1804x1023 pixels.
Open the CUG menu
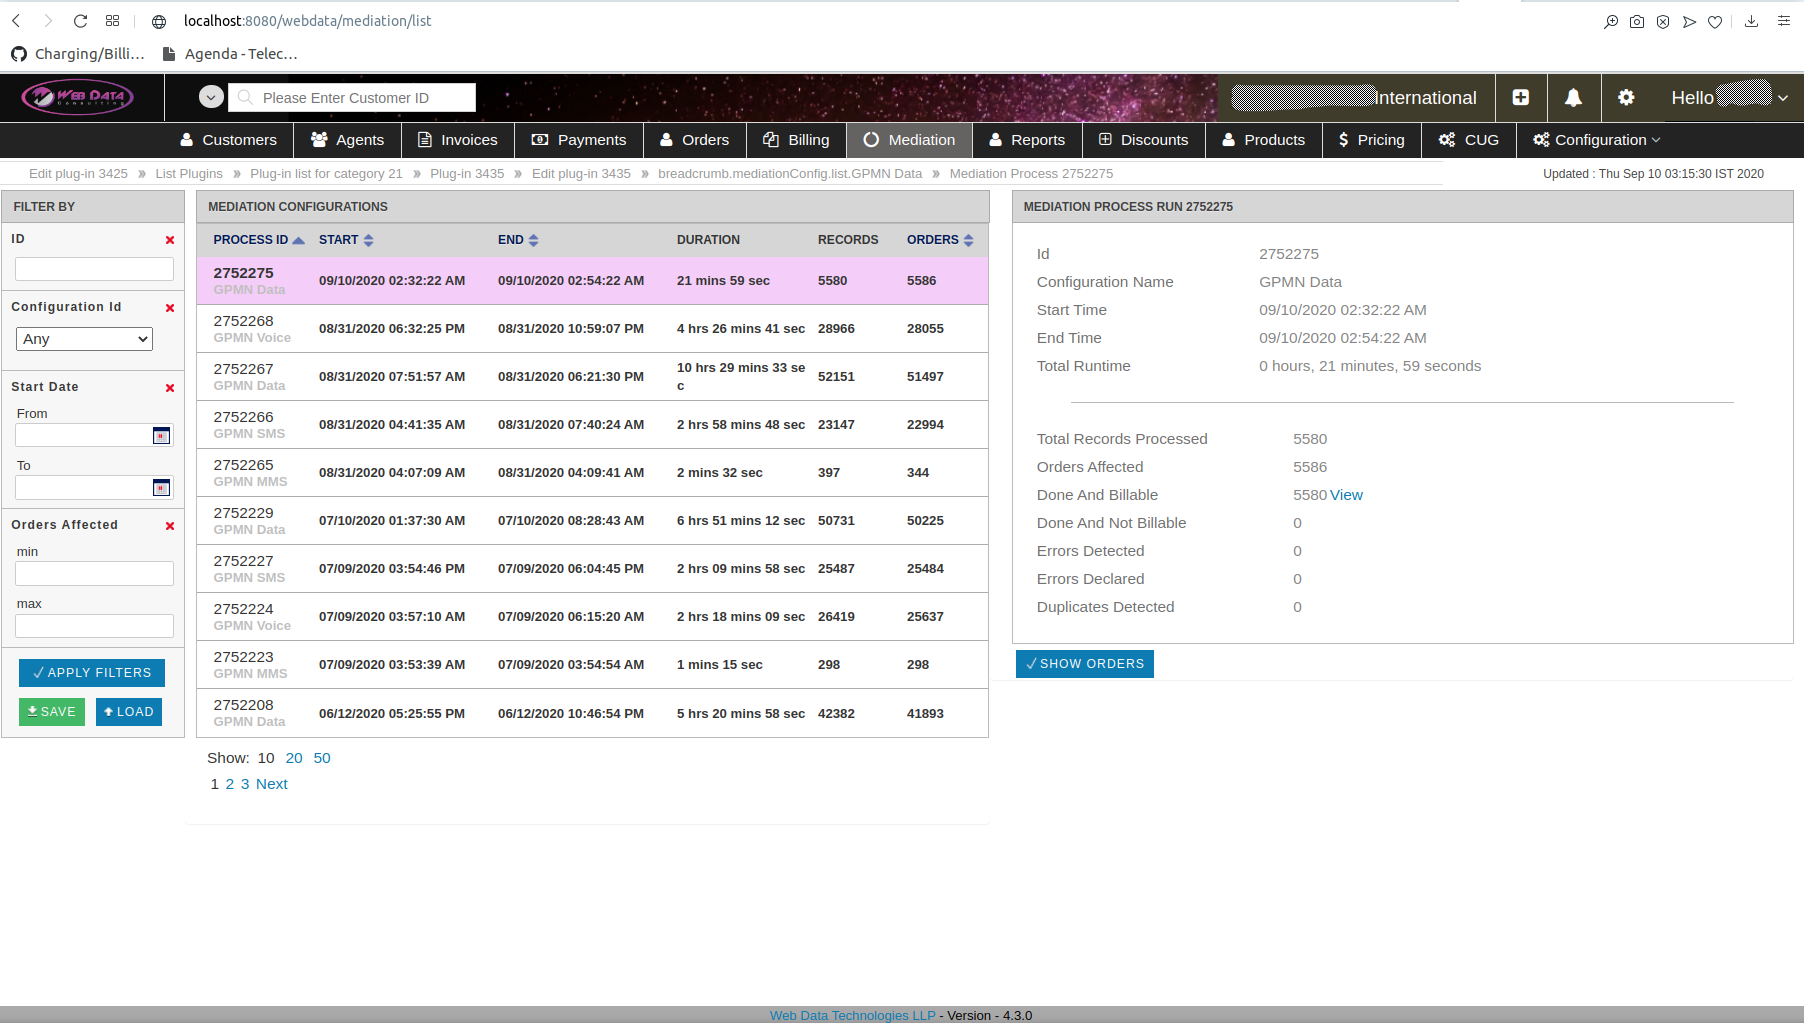[x=1469, y=140]
